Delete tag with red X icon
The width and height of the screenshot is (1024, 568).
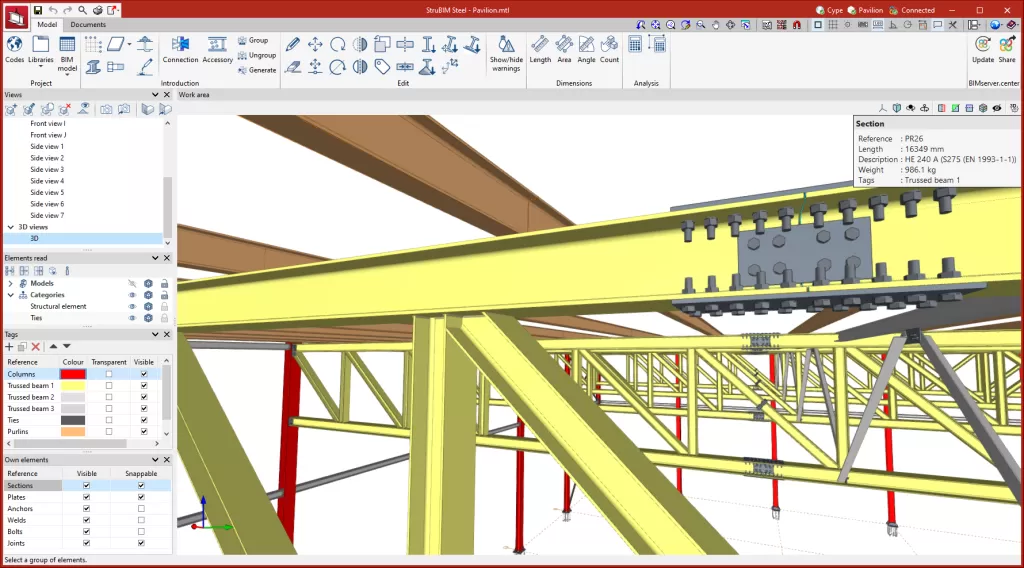point(35,346)
